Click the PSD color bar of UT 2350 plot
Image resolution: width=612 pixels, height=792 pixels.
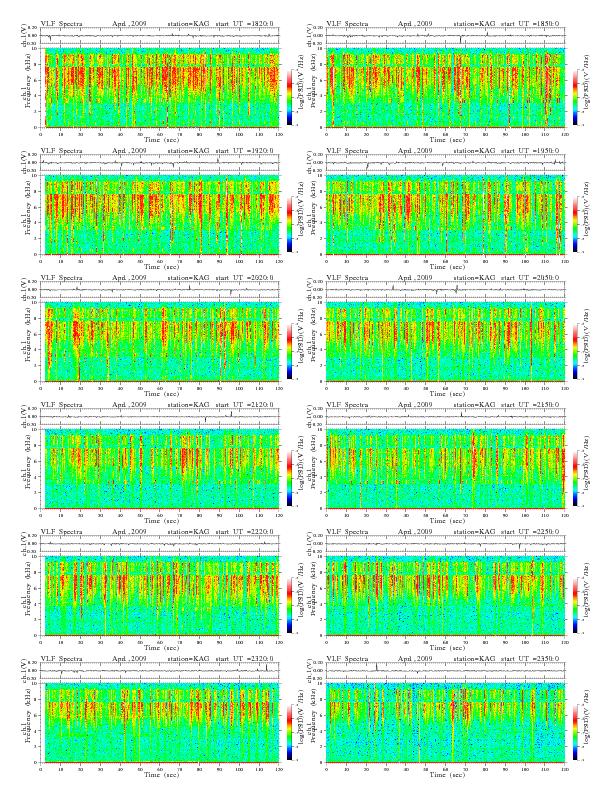576,732
